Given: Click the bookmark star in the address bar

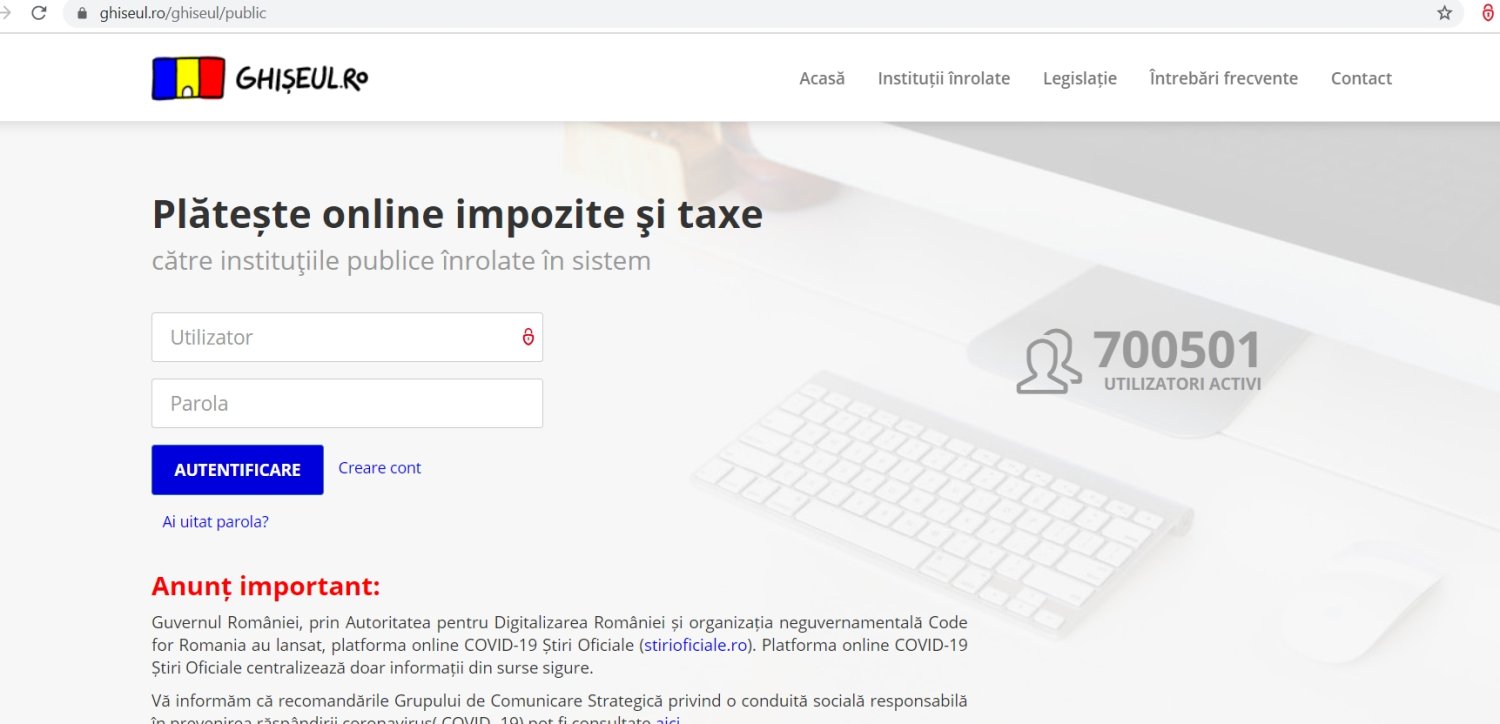Looking at the screenshot, I should point(1443,13).
